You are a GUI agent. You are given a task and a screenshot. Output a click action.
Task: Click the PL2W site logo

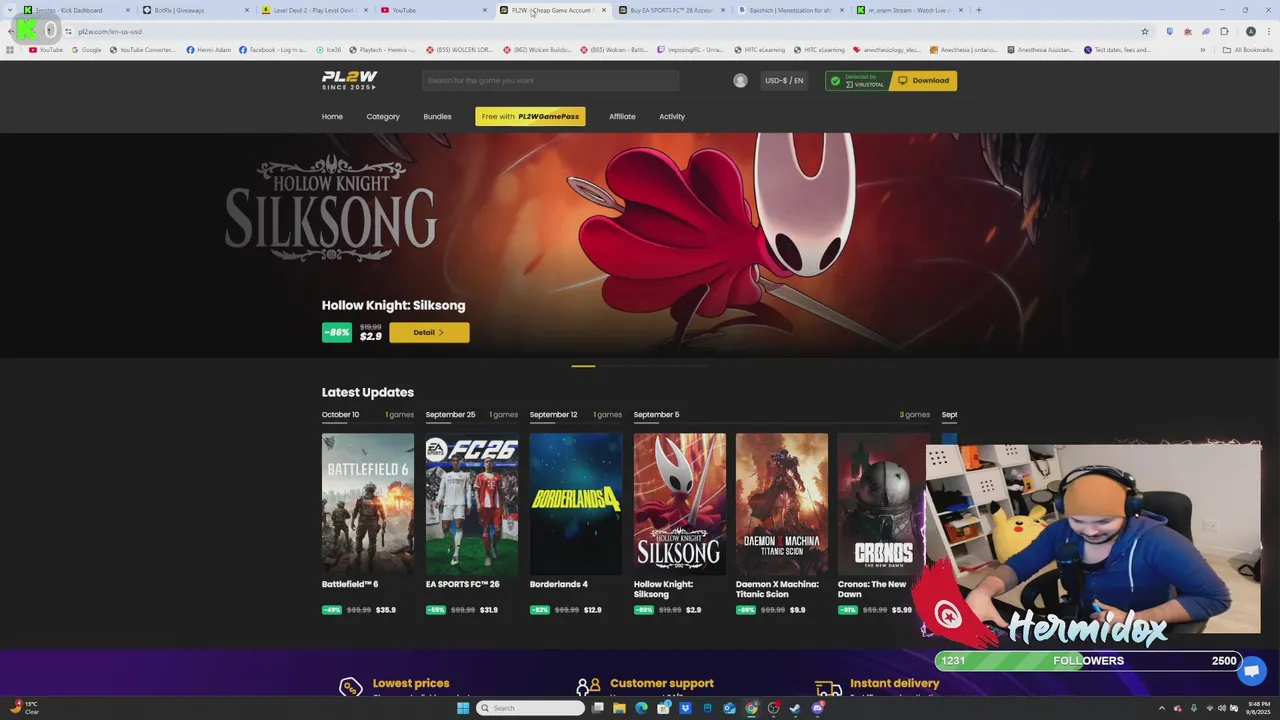(349, 80)
